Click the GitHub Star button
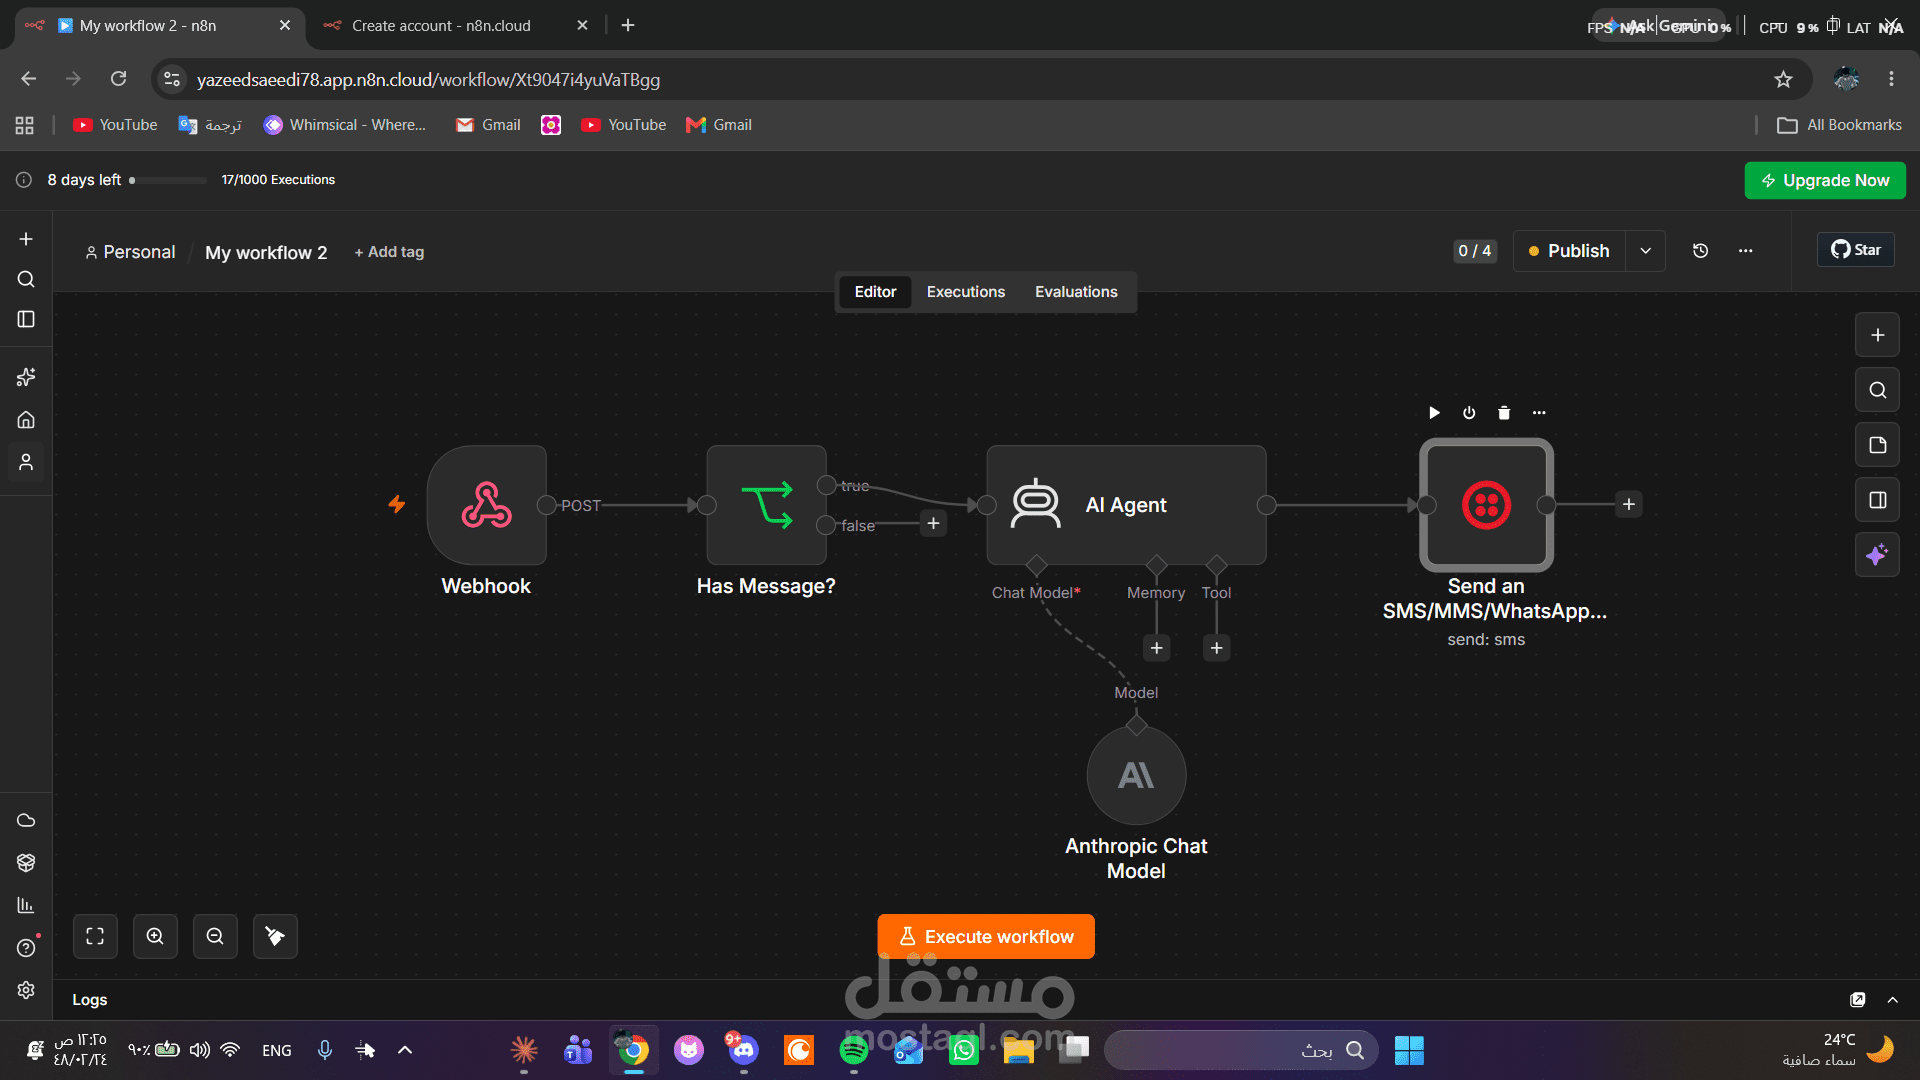 [1856, 250]
